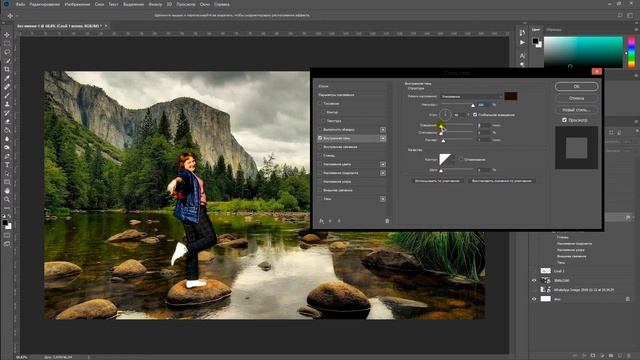Select the Clone Stamp tool
The image size is (640, 360).
tap(7, 104)
